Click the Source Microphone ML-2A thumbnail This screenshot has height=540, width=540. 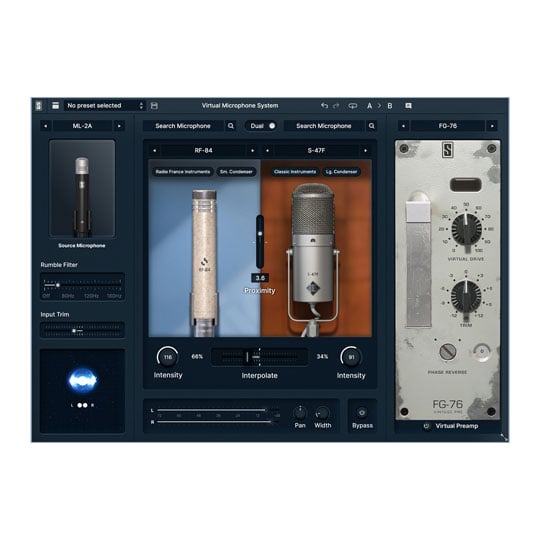[82, 188]
